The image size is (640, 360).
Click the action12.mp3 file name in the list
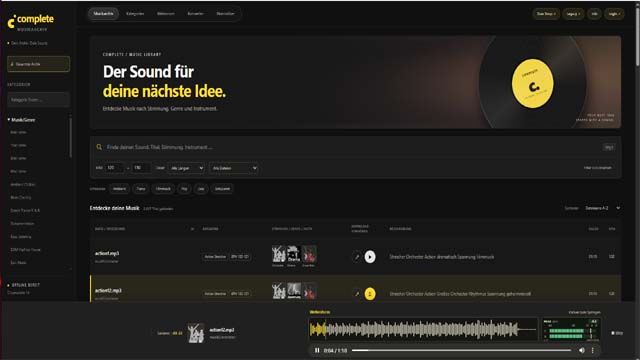[x=108, y=291]
